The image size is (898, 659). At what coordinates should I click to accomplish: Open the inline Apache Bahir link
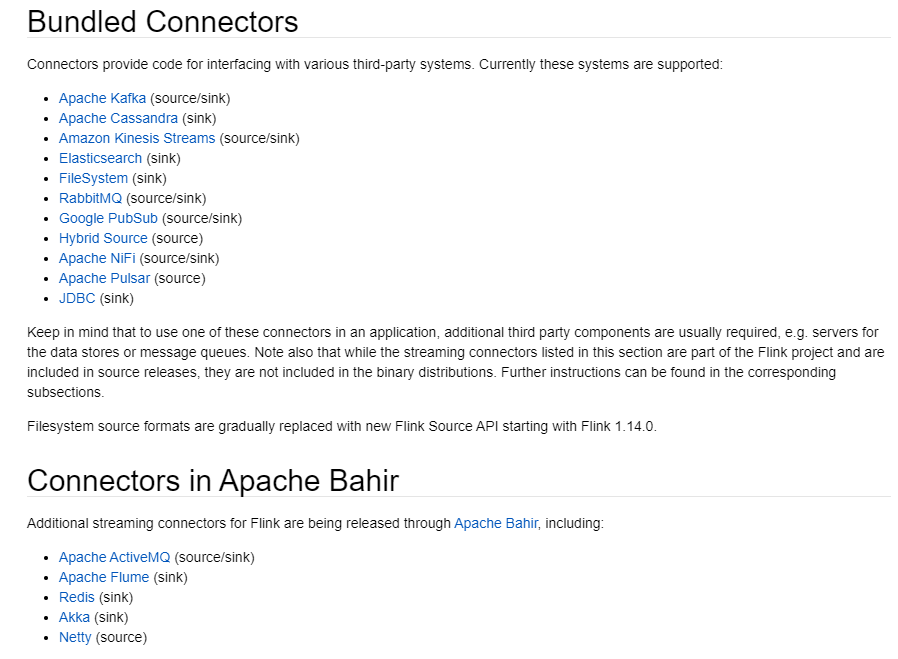click(496, 524)
